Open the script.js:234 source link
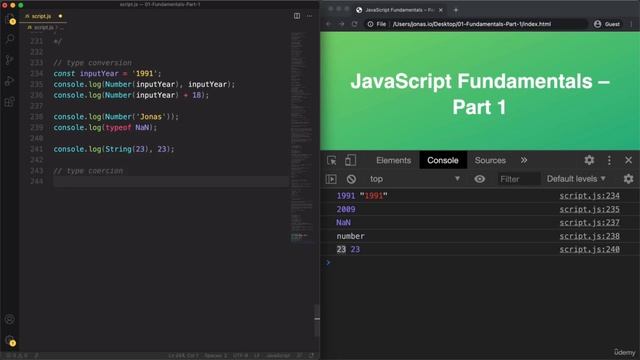This screenshot has width=640, height=360. [589, 196]
